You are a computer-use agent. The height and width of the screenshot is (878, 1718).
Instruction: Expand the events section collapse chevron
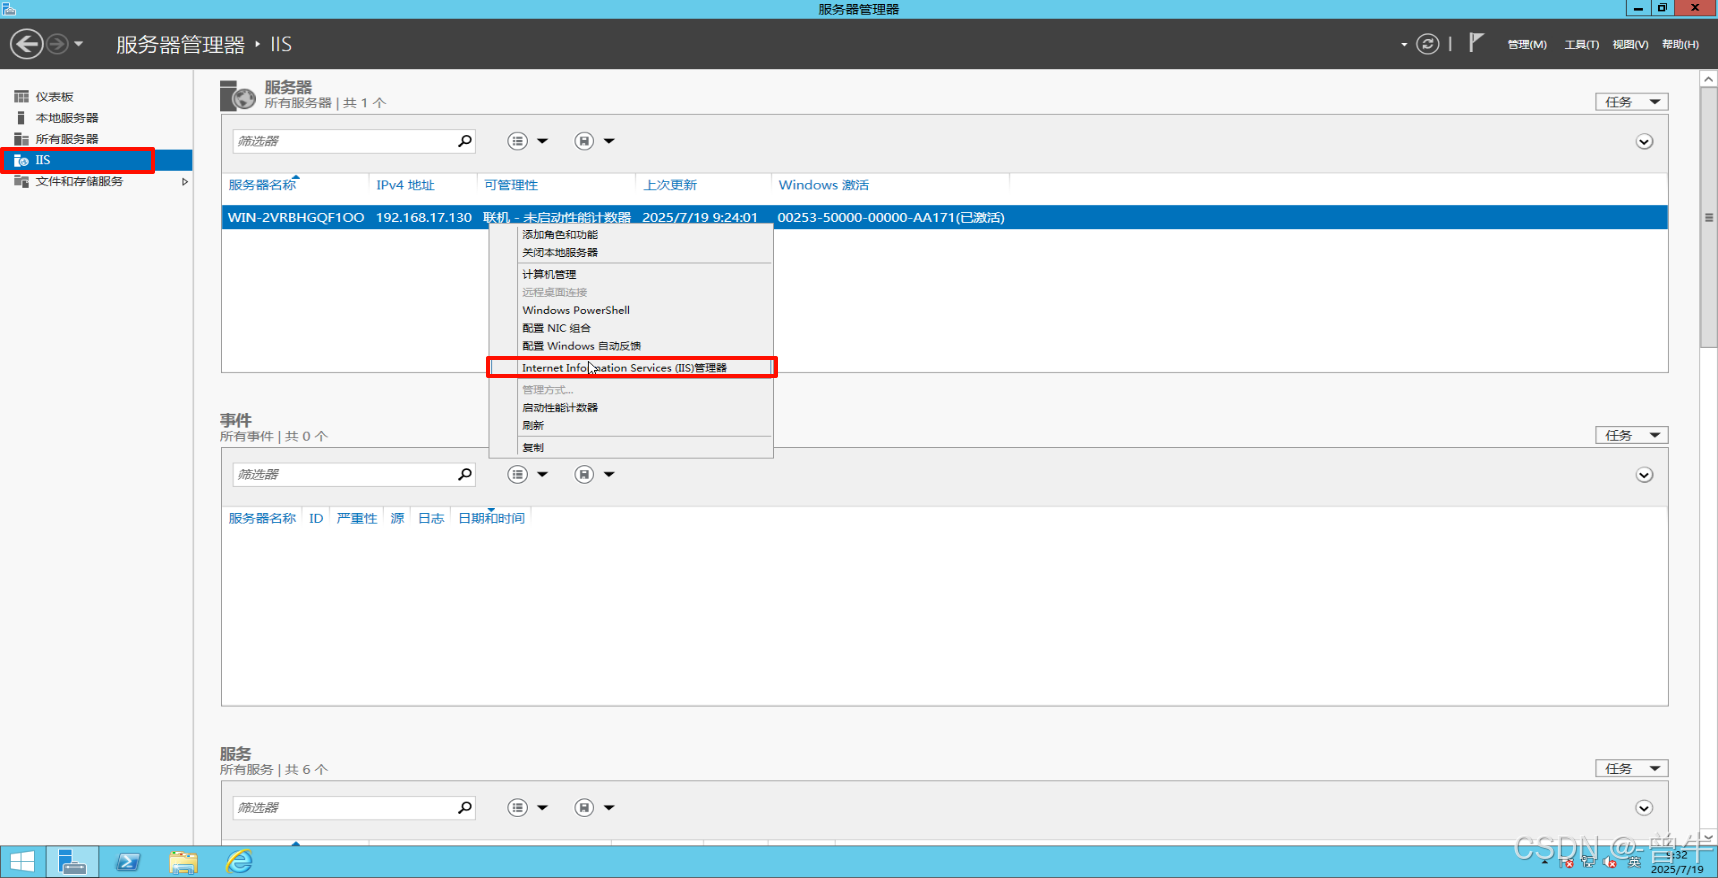click(x=1644, y=475)
